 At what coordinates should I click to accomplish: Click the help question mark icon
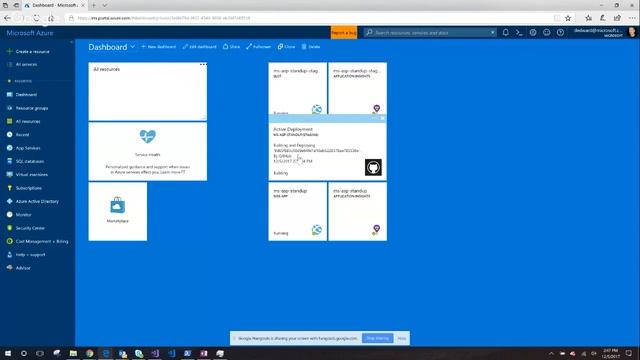tap(560, 33)
